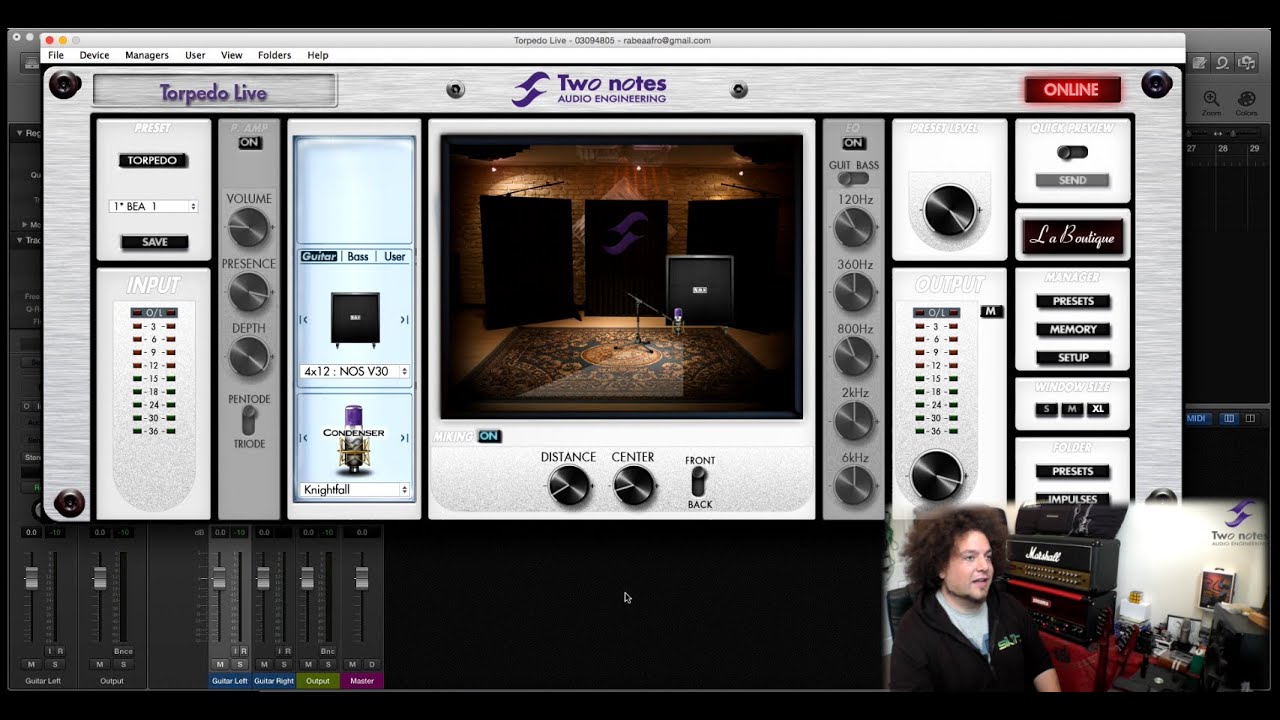Open the View menu

231,55
